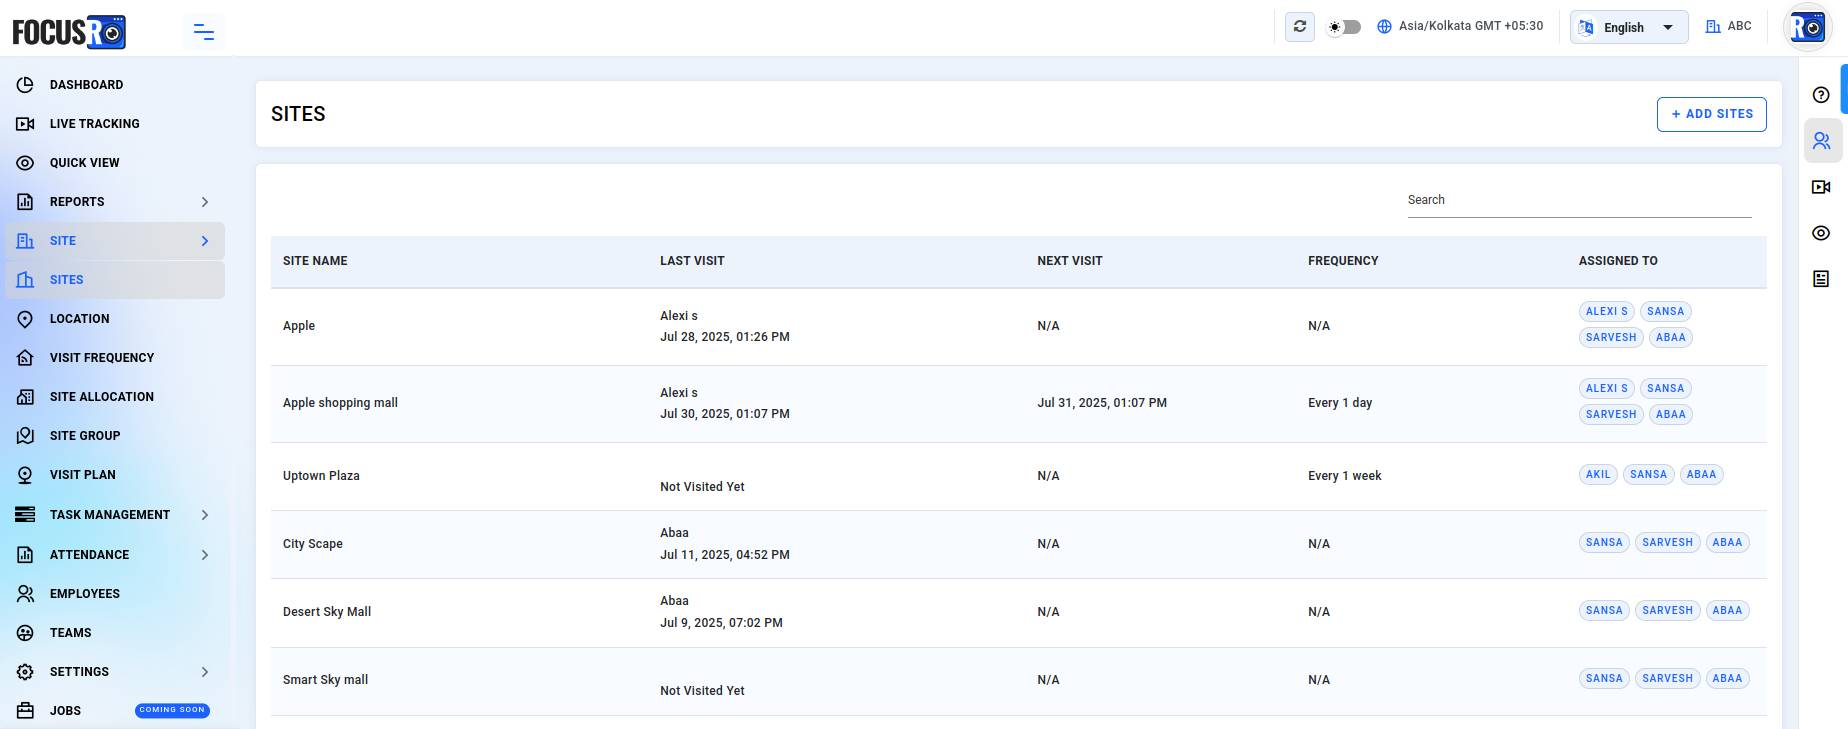Toggle the dark mode switch
1848x729 pixels.
[1344, 27]
